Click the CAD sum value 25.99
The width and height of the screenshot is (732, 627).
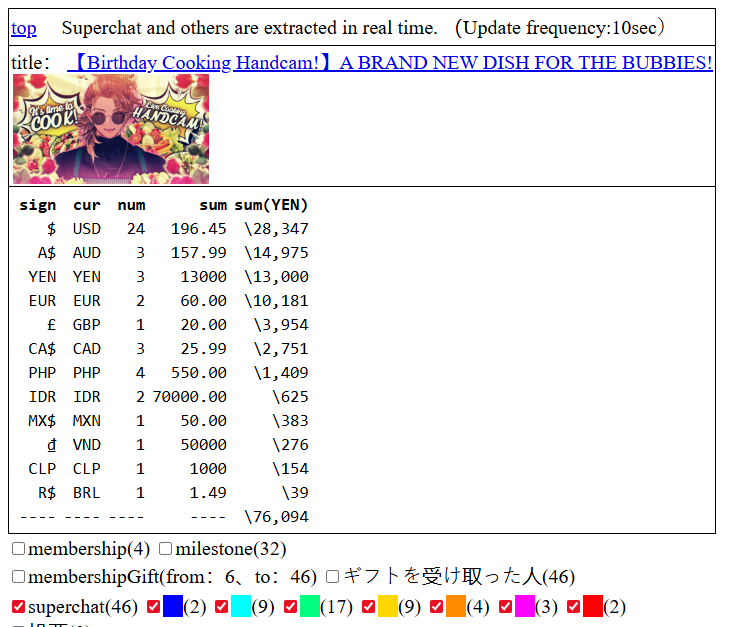pos(204,349)
